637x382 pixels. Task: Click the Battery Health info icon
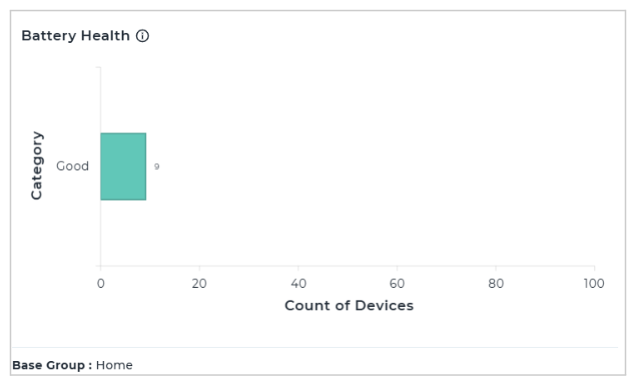tap(142, 36)
